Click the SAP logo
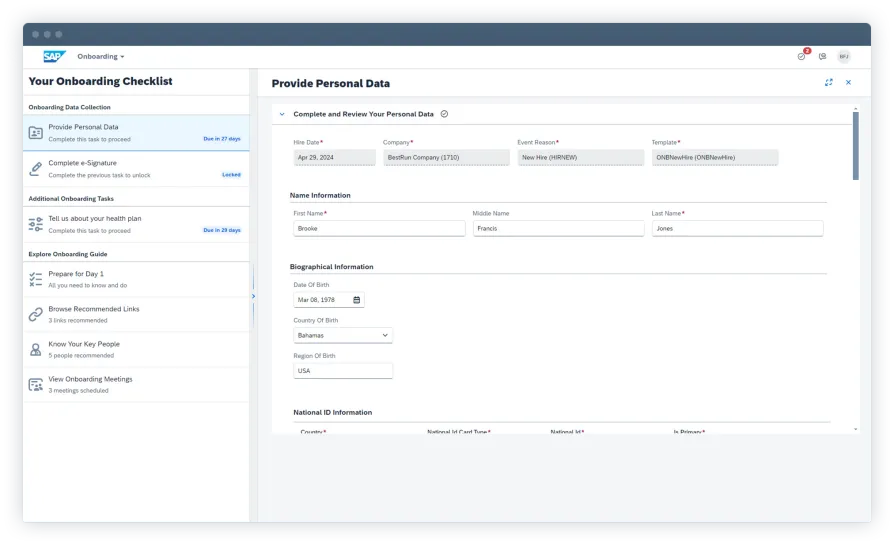Viewport: 894px width, 545px height. [55, 56]
